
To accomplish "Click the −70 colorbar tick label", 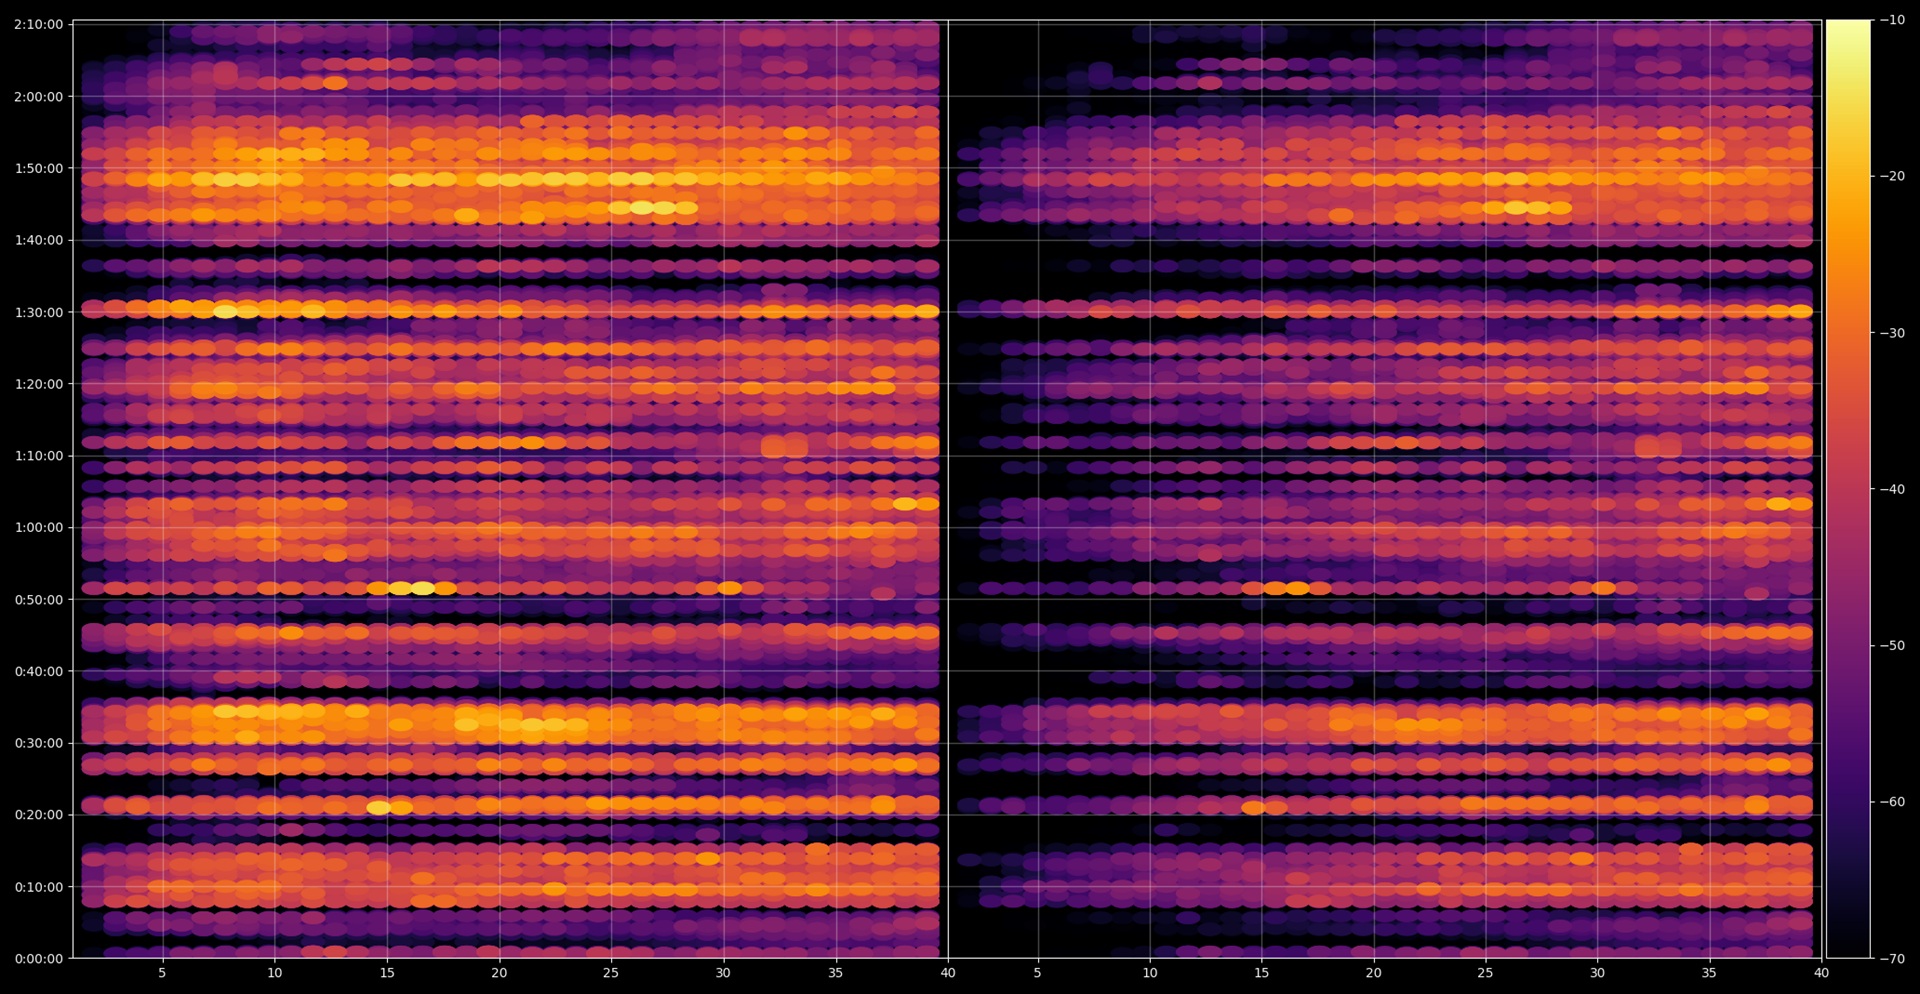I will point(1892,958).
